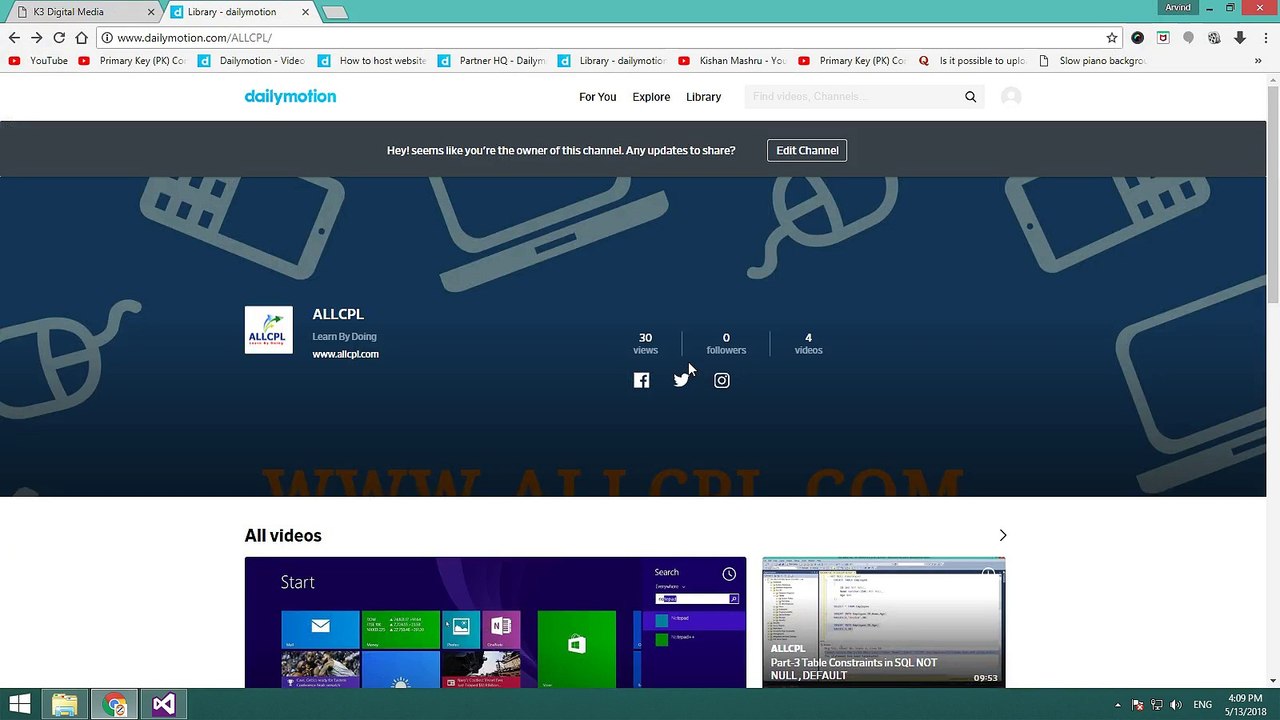Click the Find videos search field
The image size is (1280, 720).
853,97
